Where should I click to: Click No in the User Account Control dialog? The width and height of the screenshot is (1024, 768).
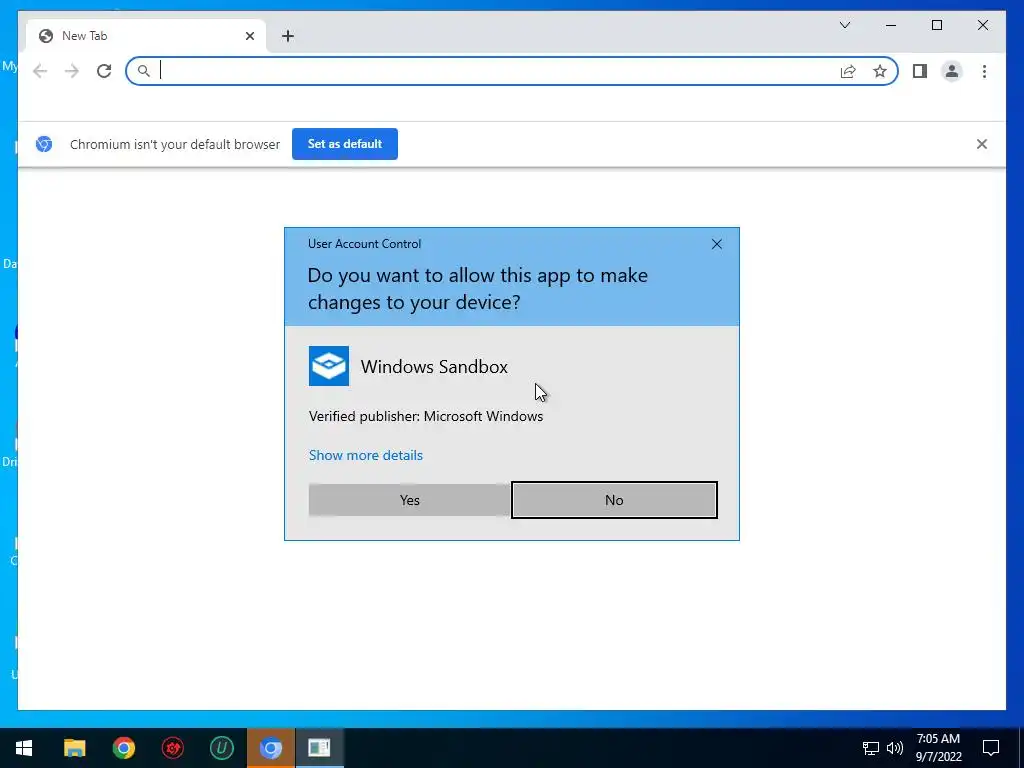point(614,500)
